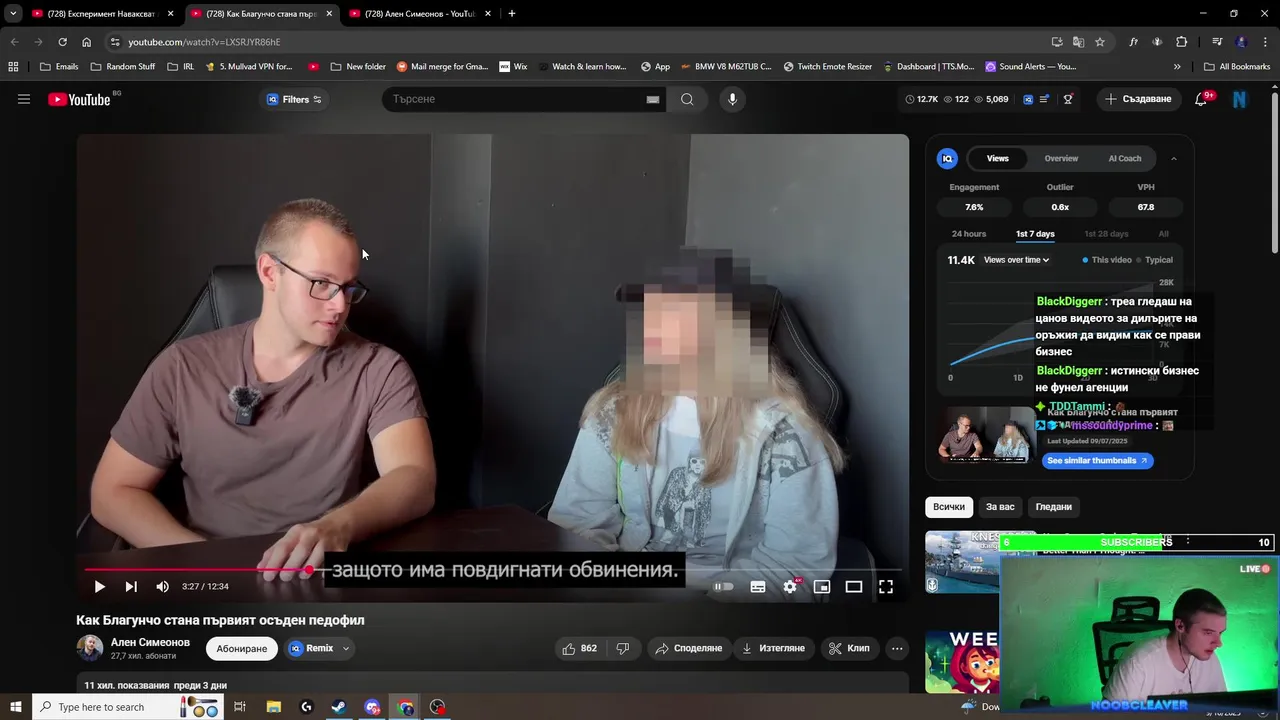Viewport: 1280px width, 720px height.
Task: Select the Всички chip filter
Action: click(949, 507)
